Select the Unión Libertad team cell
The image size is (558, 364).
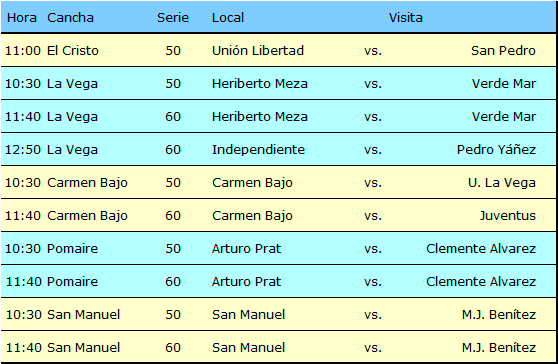click(258, 51)
